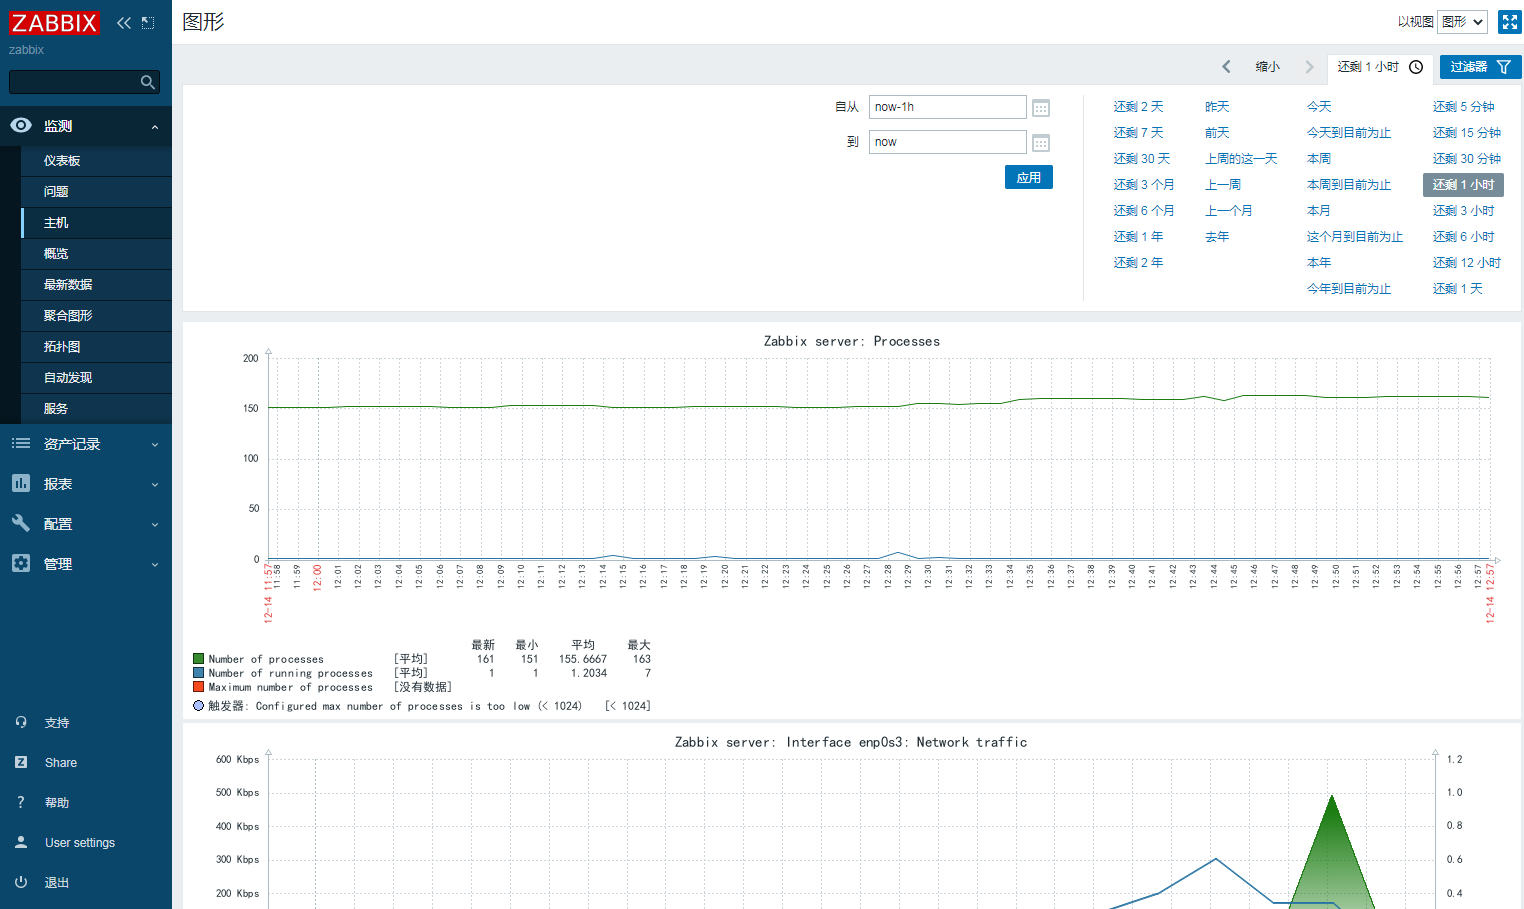Click the administration gear icon

coord(21,563)
